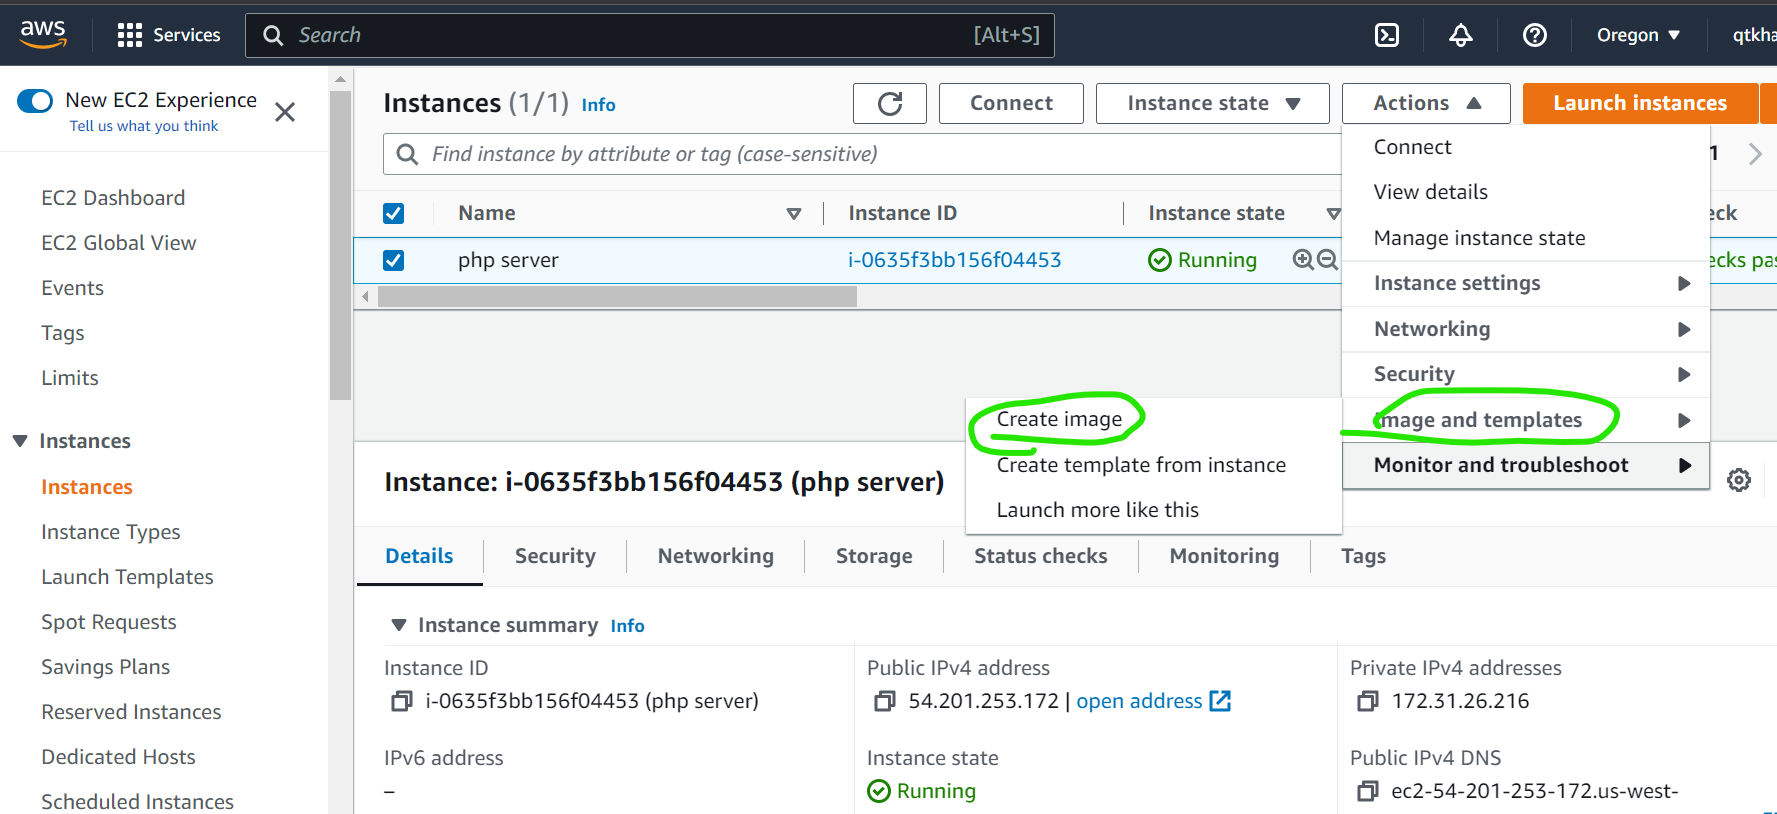Open table preferences gear icon
Image resolution: width=1777 pixels, height=814 pixels.
(1739, 480)
